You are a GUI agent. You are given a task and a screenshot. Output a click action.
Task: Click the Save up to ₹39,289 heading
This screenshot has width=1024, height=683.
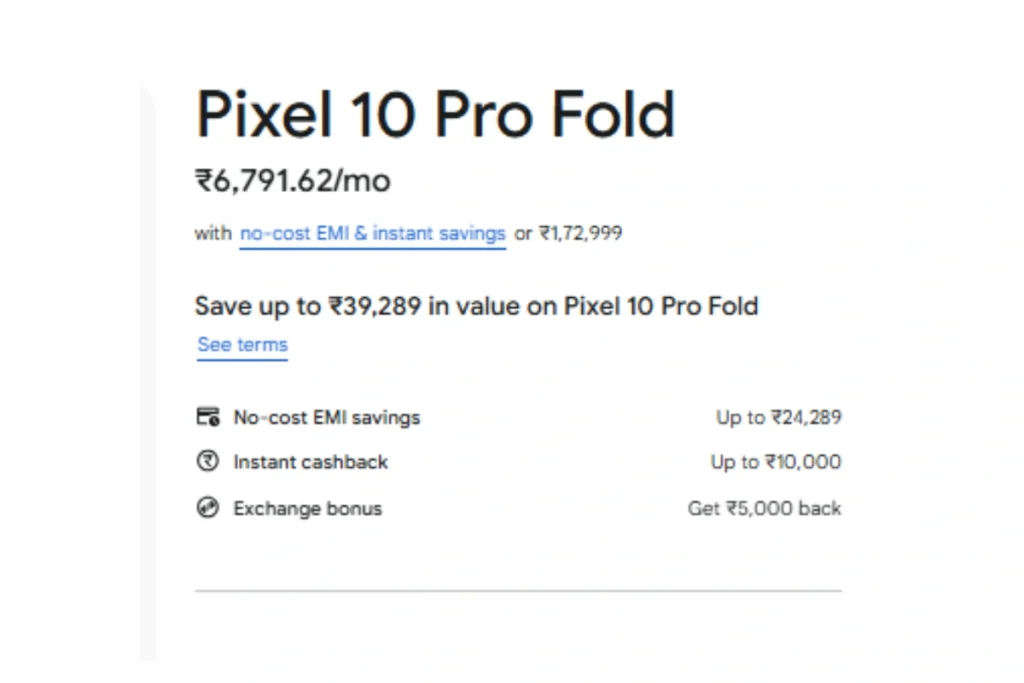[476, 306]
